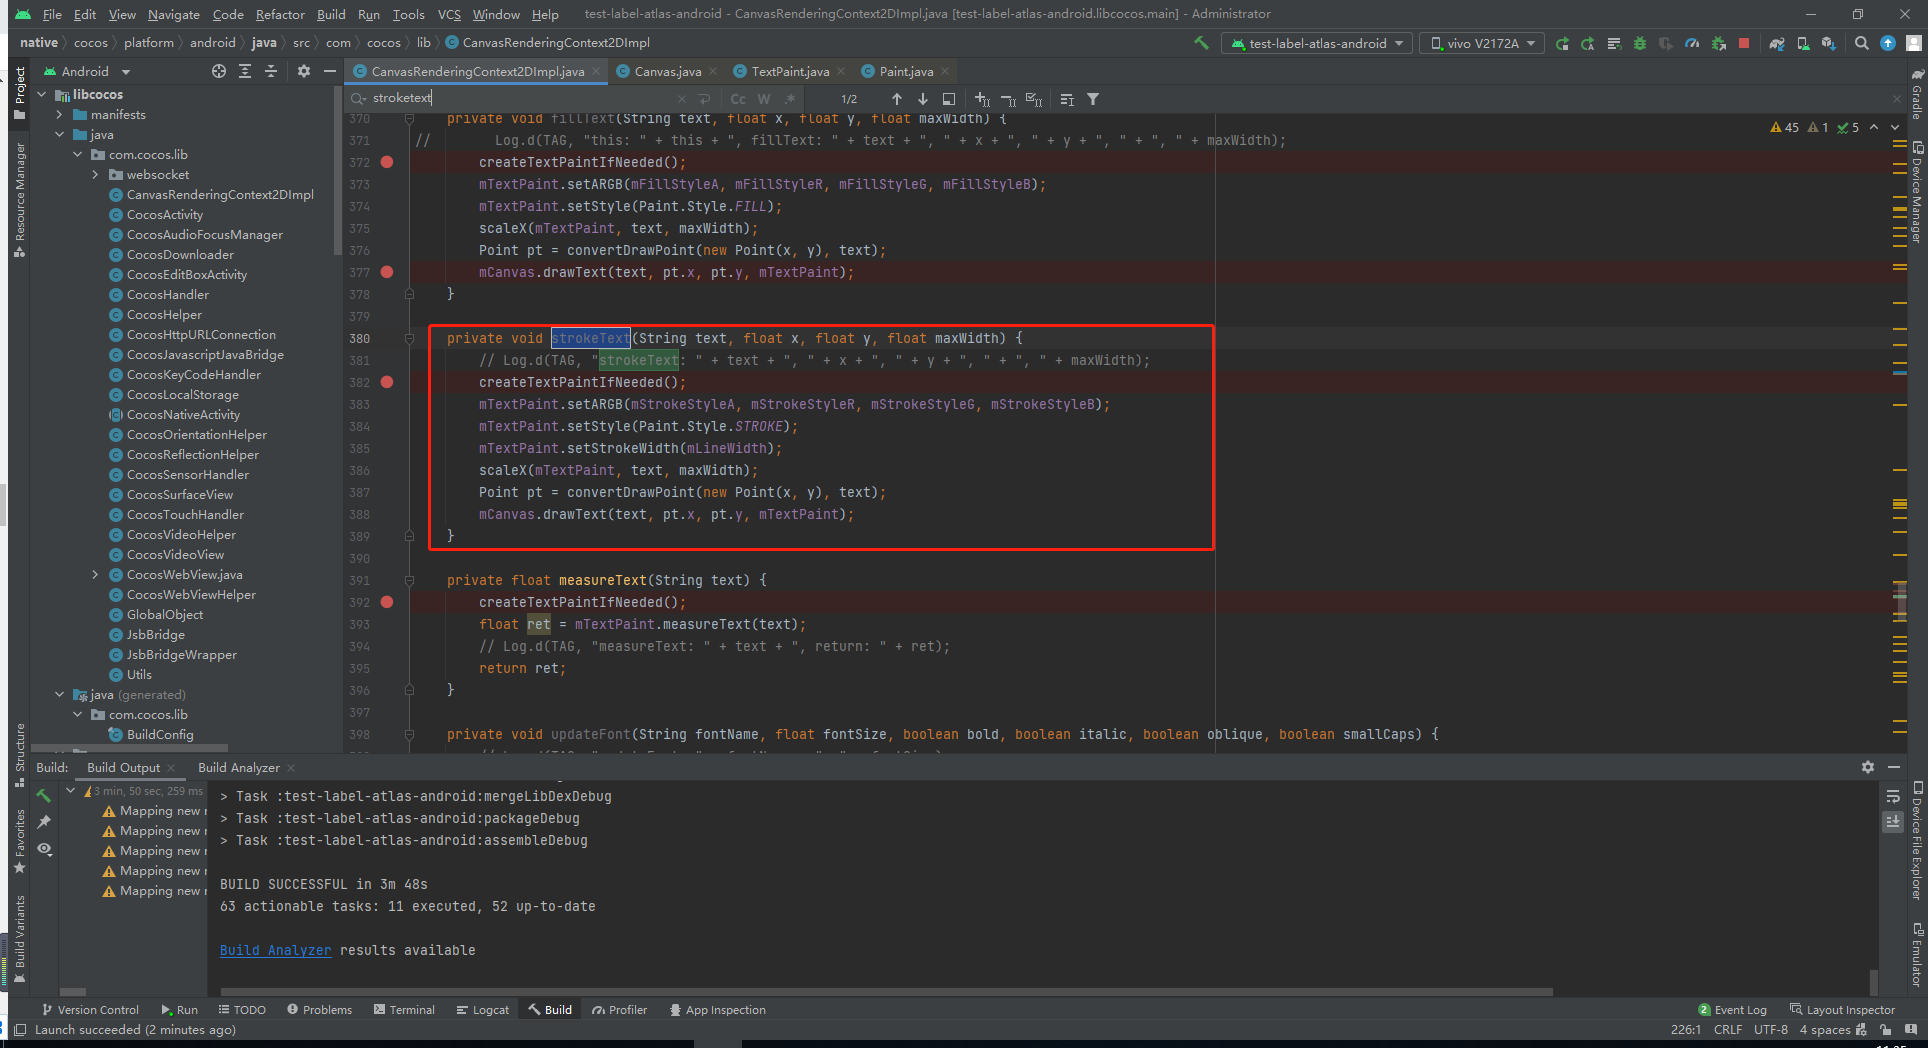The height and width of the screenshot is (1048, 1928).
Task: Open Search Everywhere magnifier icon
Action: [x=1861, y=43]
